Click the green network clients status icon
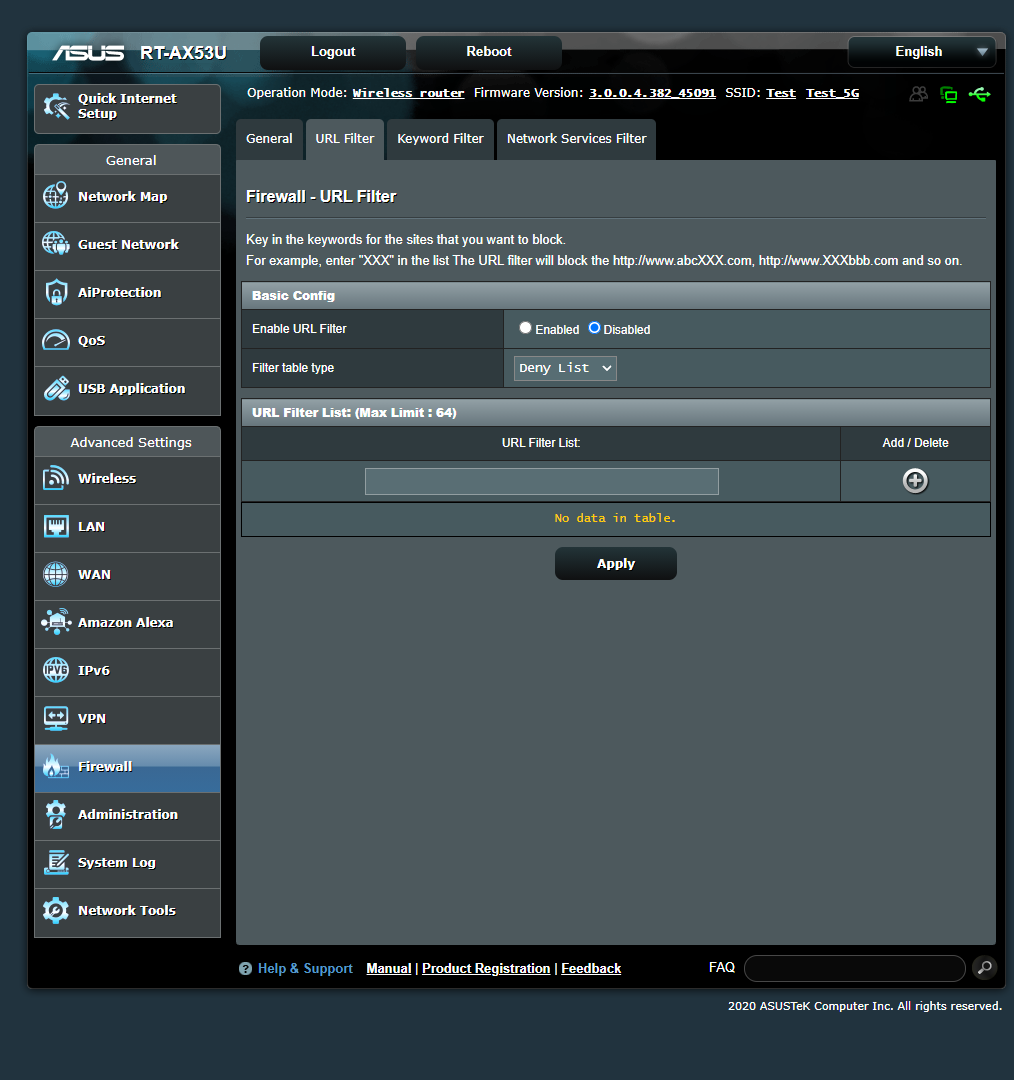Screen dimensions: 1014x1080 pos(949,94)
